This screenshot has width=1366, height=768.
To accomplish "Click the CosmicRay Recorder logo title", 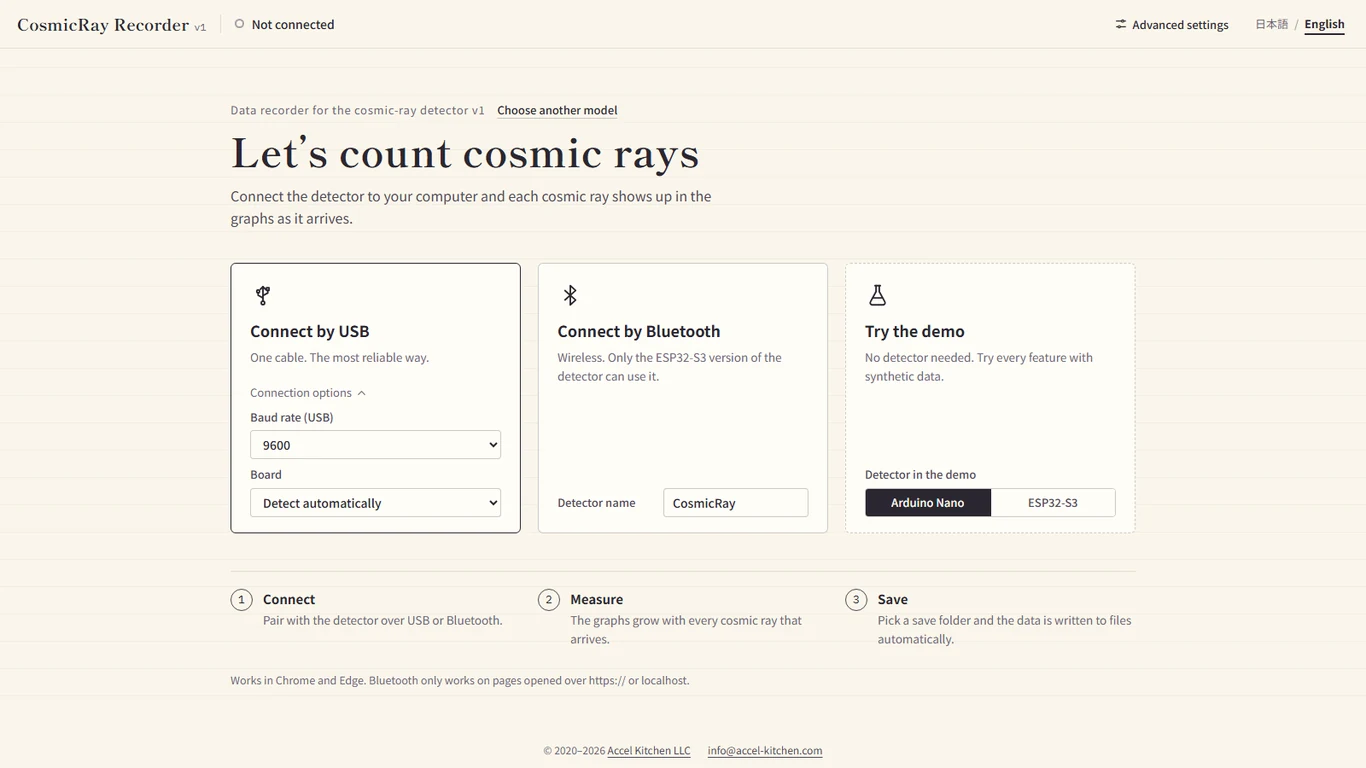I will coord(103,25).
